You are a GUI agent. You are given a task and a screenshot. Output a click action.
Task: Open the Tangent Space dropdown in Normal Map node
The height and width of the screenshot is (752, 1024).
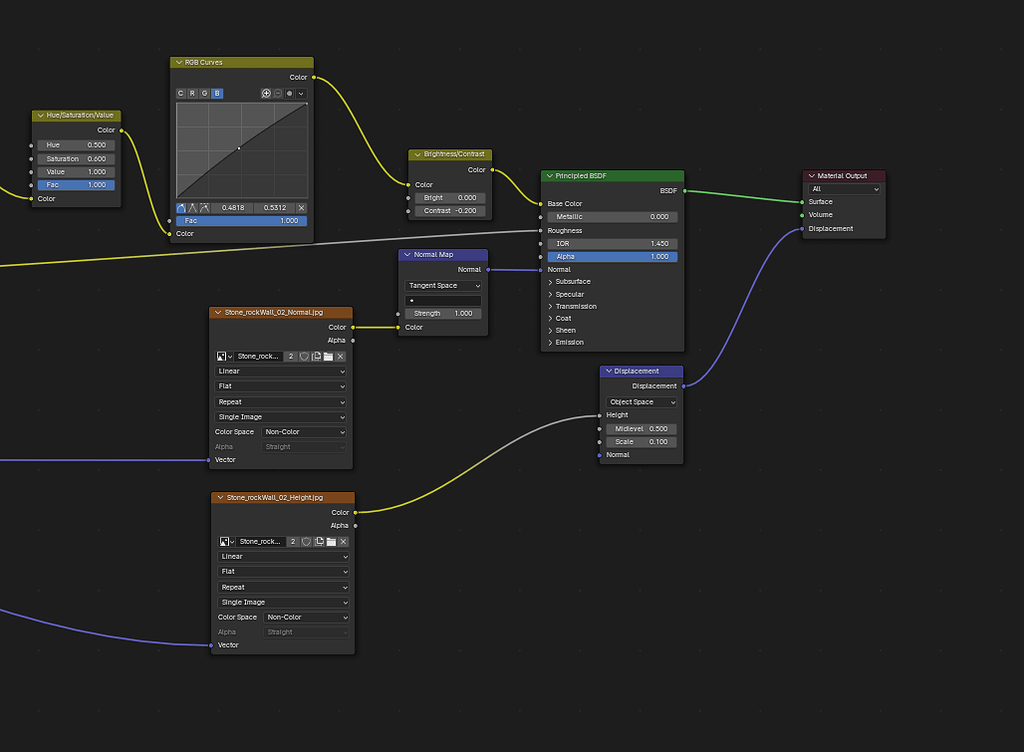point(442,285)
